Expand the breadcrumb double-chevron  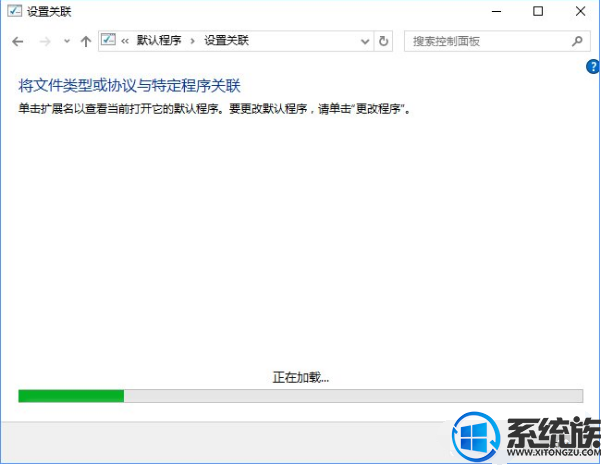pyautogui.click(x=125, y=41)
